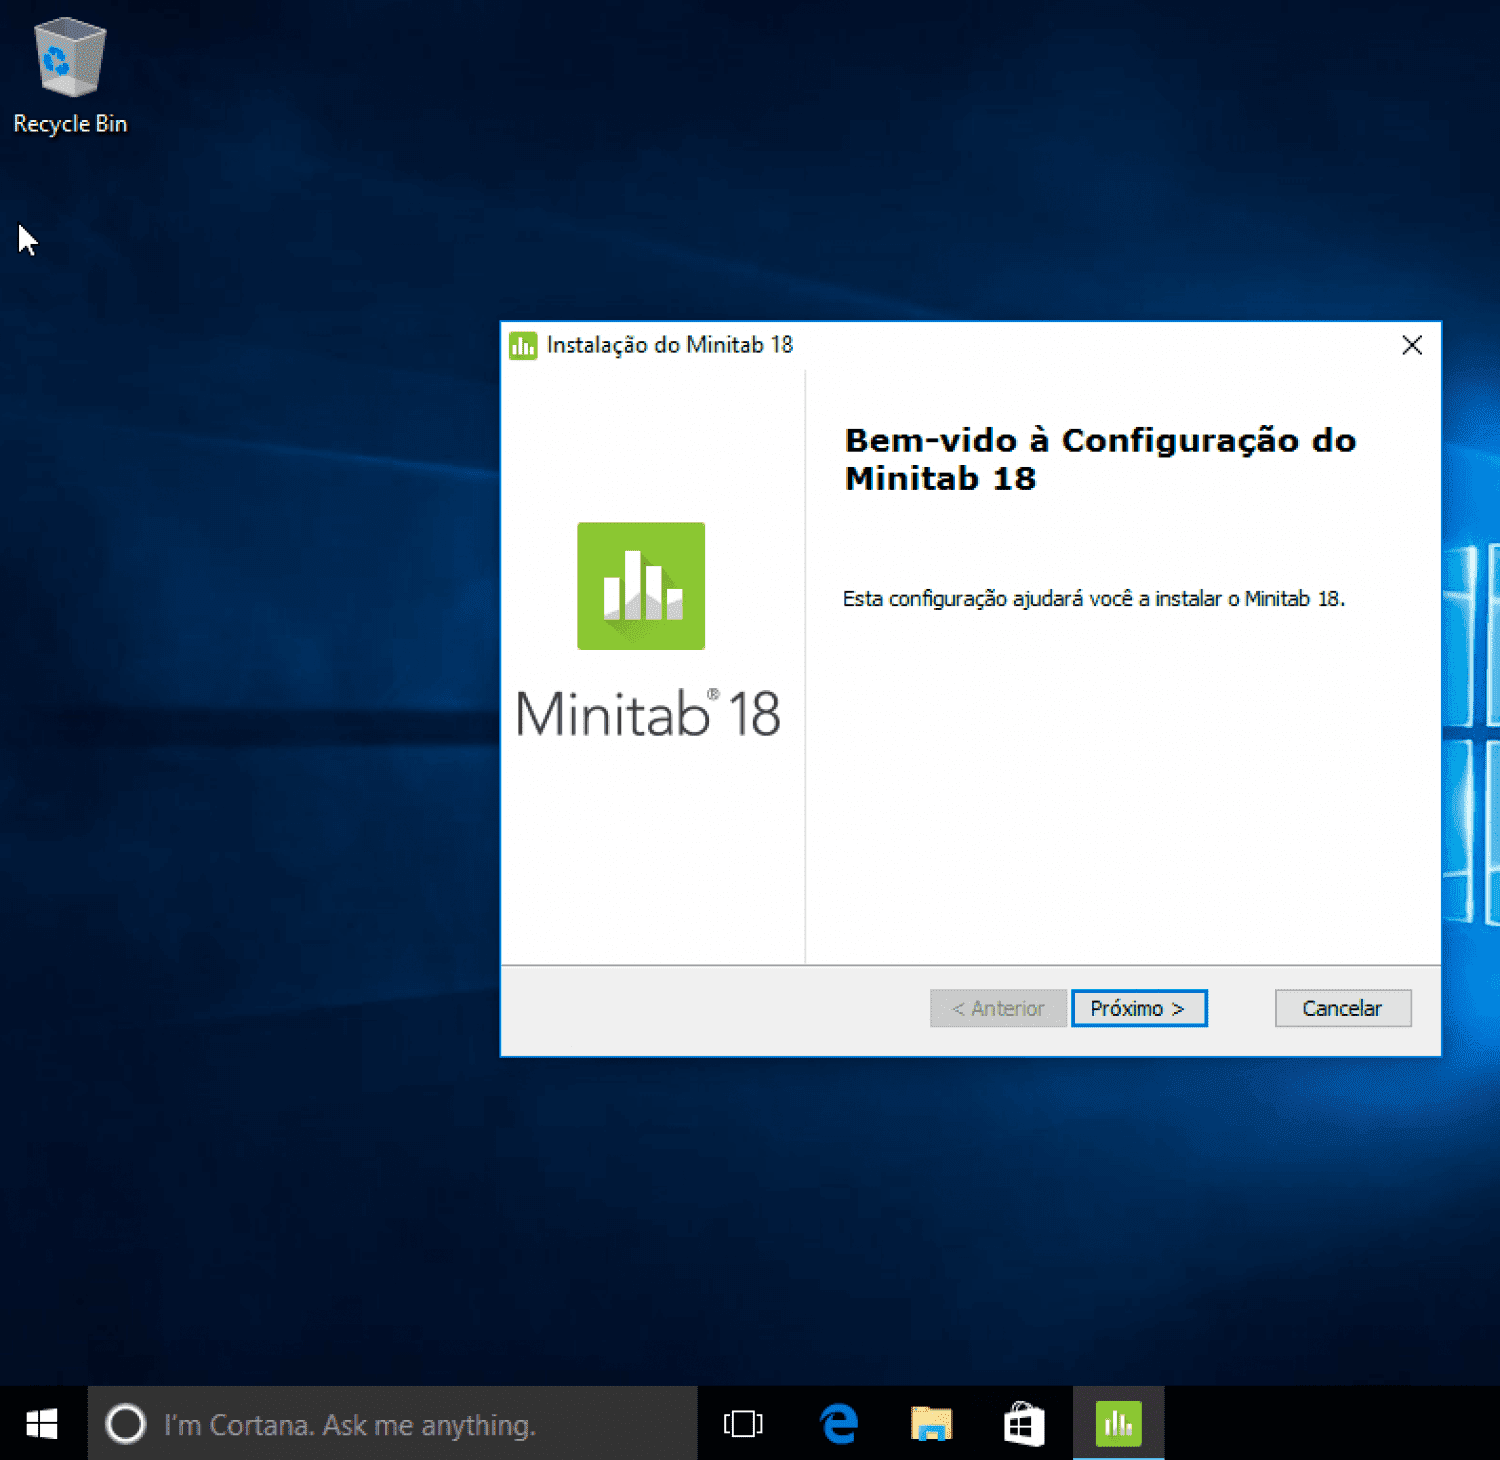This screenshot has height=1460, width=1500.
Task: Open the Windows Start menu
Action: coord(42,1423)
